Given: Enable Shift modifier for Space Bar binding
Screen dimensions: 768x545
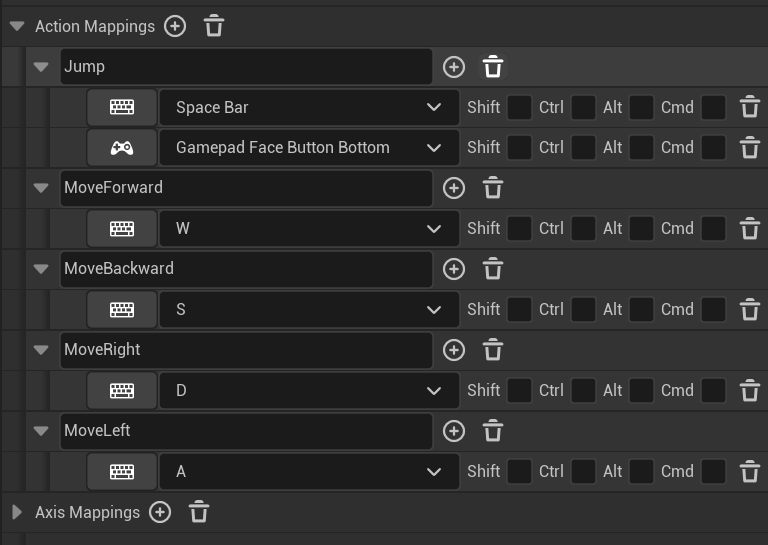Looking at the screenshot, I should (519, 107).
